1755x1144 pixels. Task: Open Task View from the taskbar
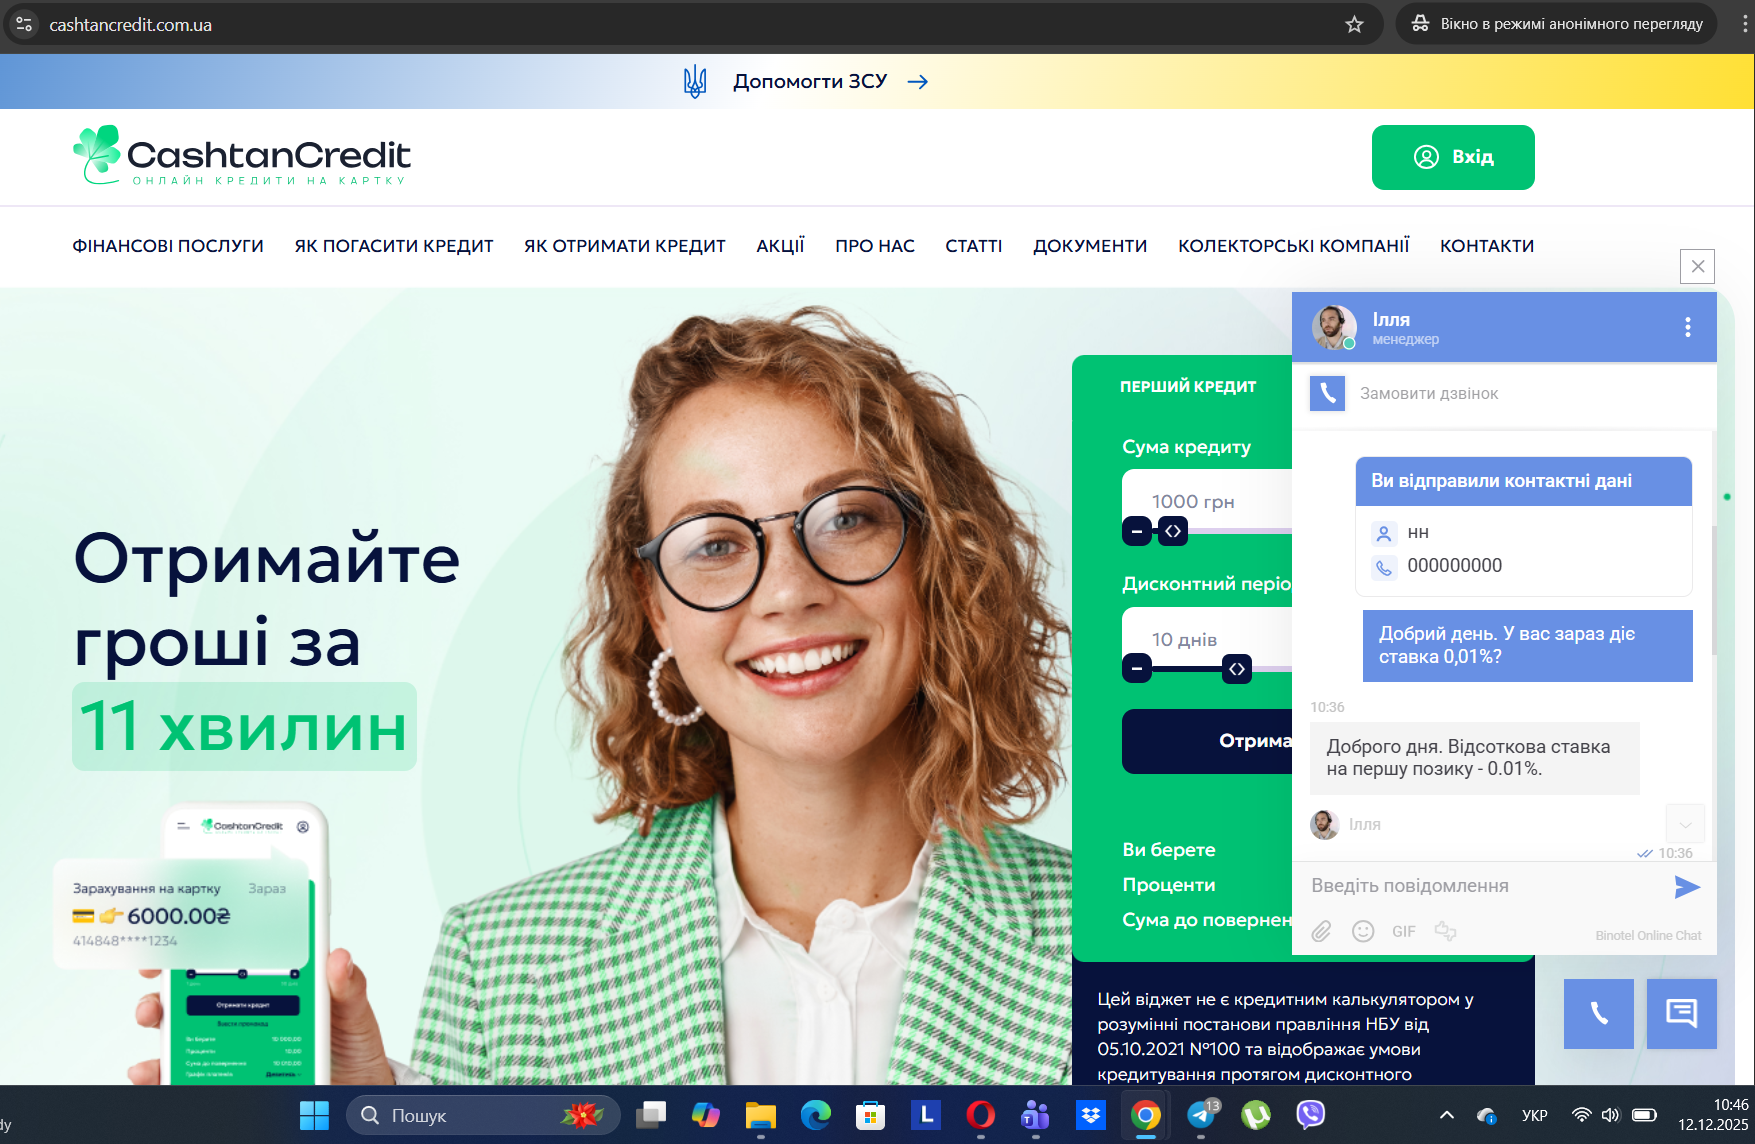tap(651, 1115)
